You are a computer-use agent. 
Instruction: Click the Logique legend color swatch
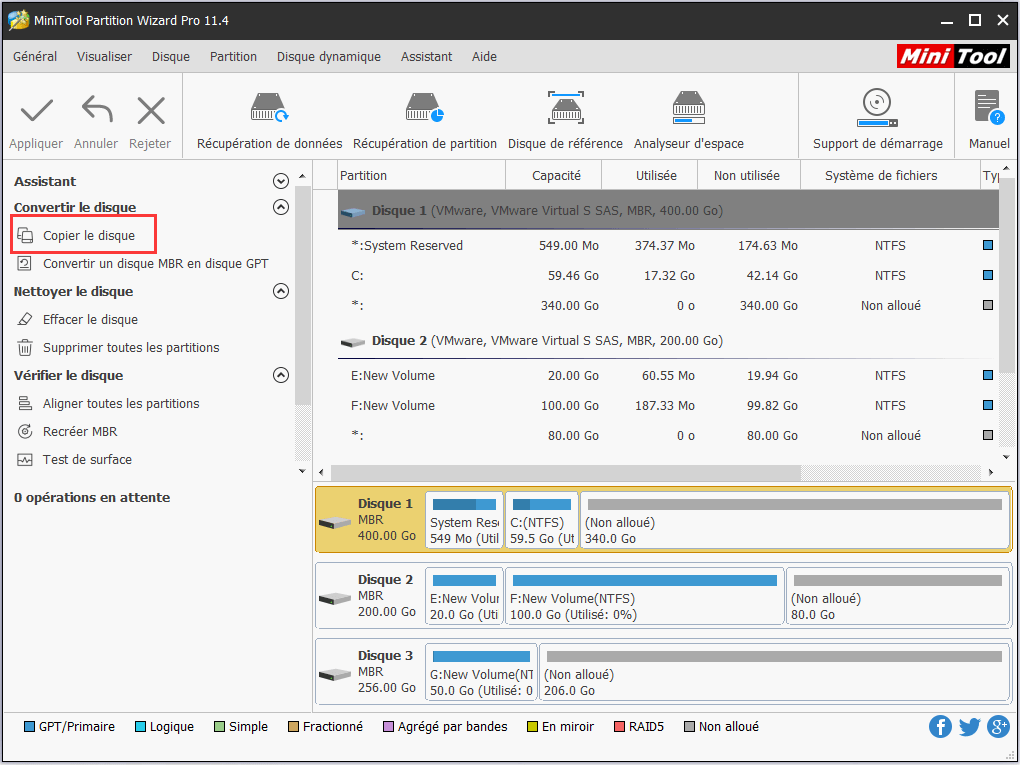coord(140,727)
